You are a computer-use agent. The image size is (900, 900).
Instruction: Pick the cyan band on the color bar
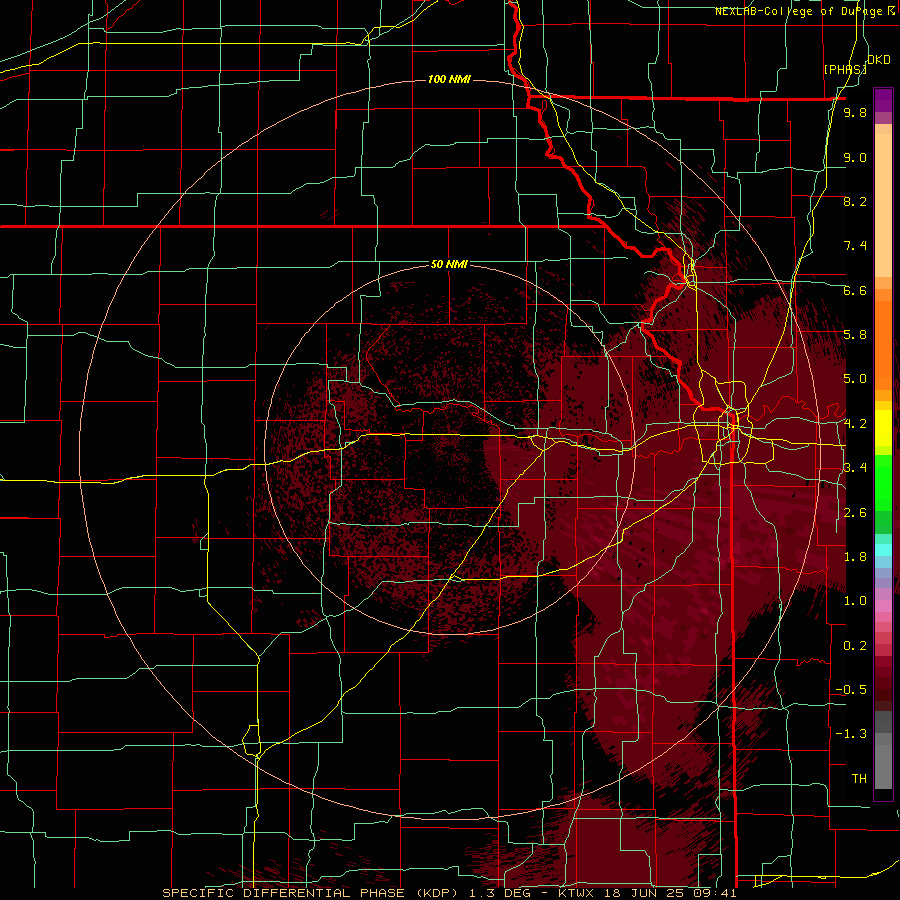[x=883, y=549]
